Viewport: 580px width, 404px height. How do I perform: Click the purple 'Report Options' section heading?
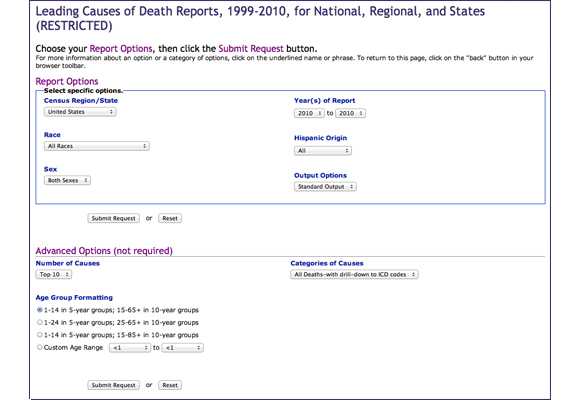point(67,81)
